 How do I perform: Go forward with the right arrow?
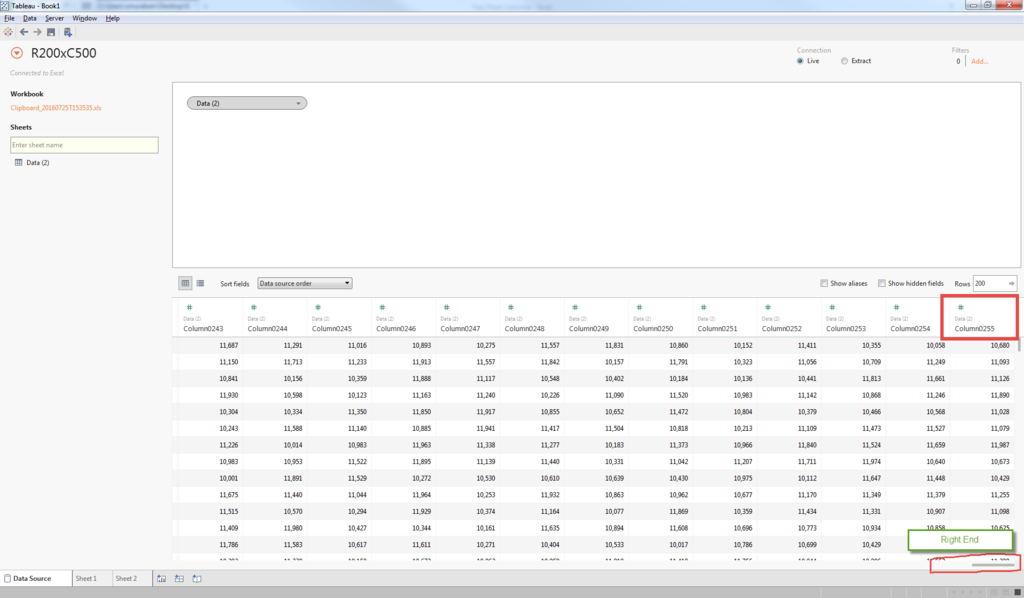pyautogui.click(x=37, y=32)
